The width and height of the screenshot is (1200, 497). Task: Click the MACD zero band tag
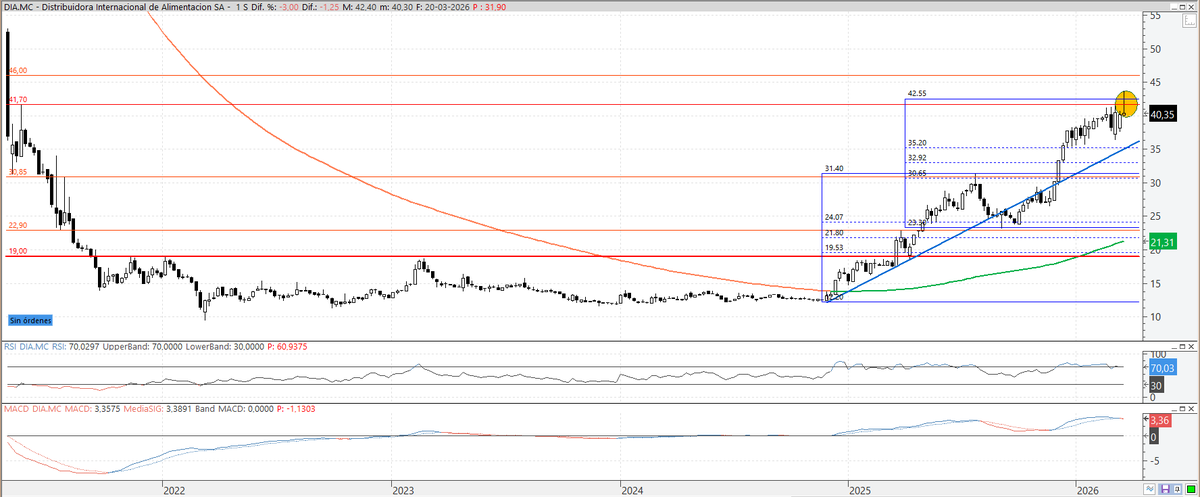pos(1154,437)
